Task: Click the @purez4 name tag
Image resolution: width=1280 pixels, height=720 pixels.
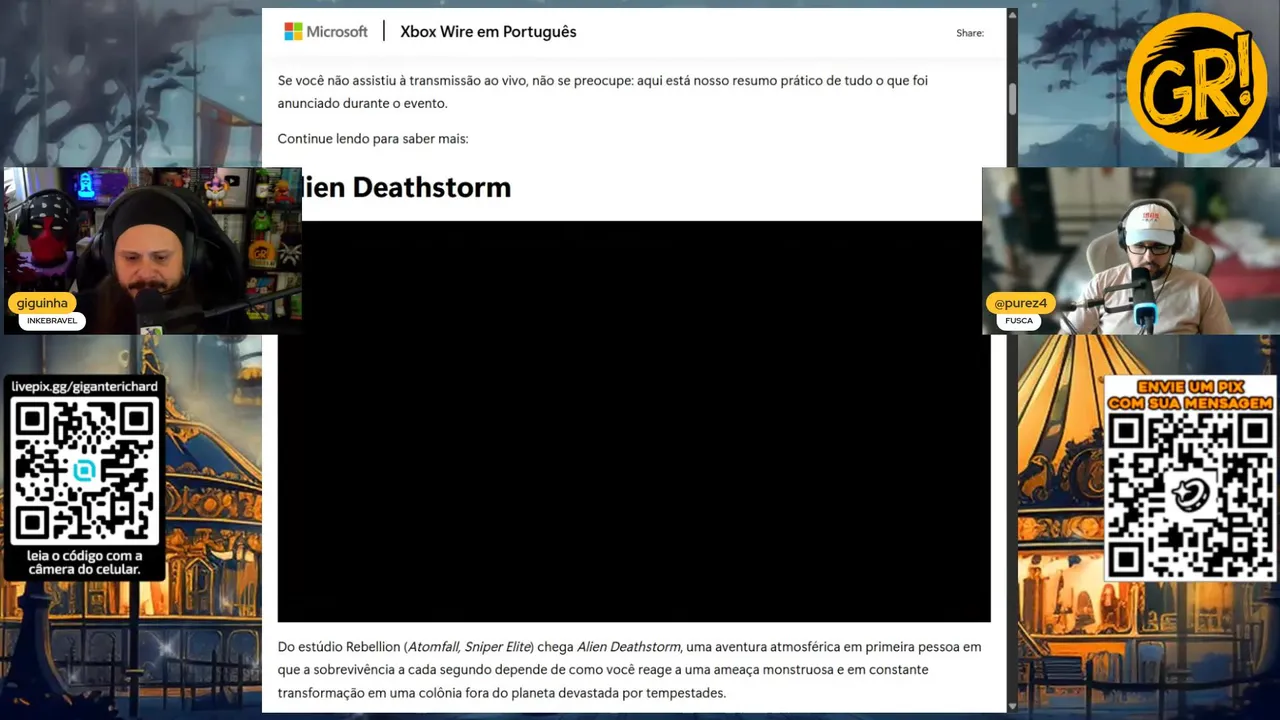Action: point(1020,303)
